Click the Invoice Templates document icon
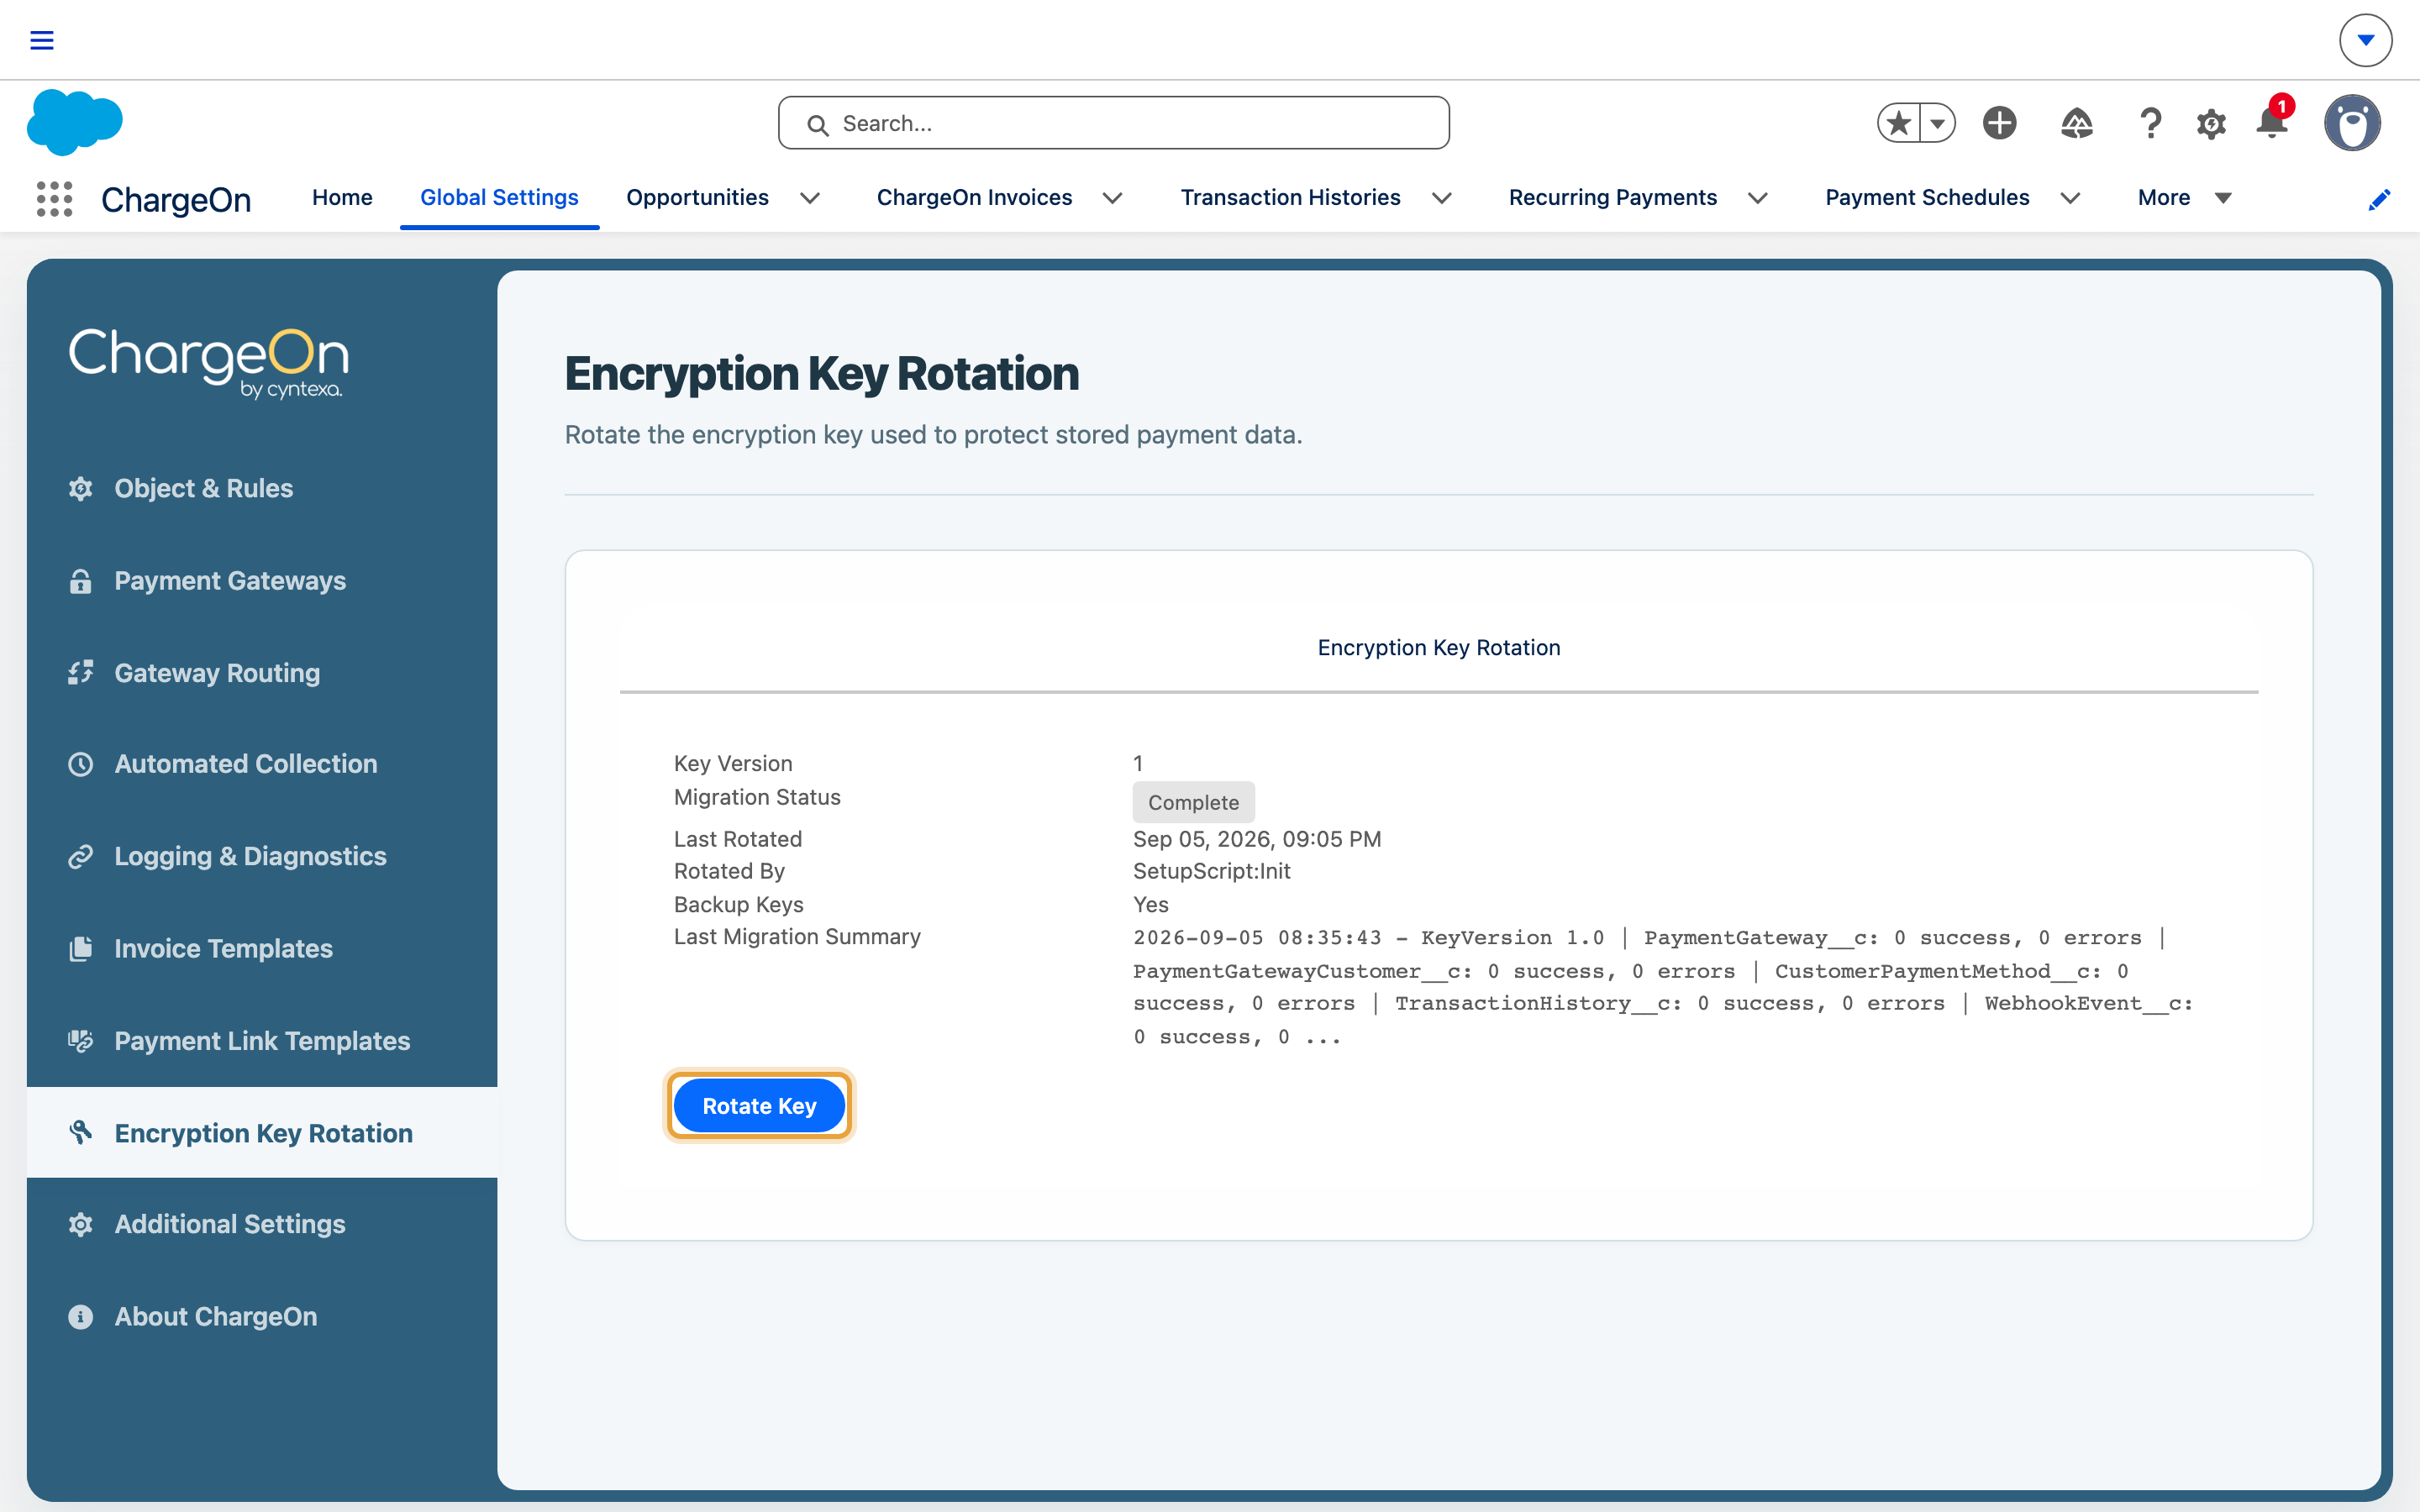This screenshot has width=2420, height=1512. coord(81,948)
